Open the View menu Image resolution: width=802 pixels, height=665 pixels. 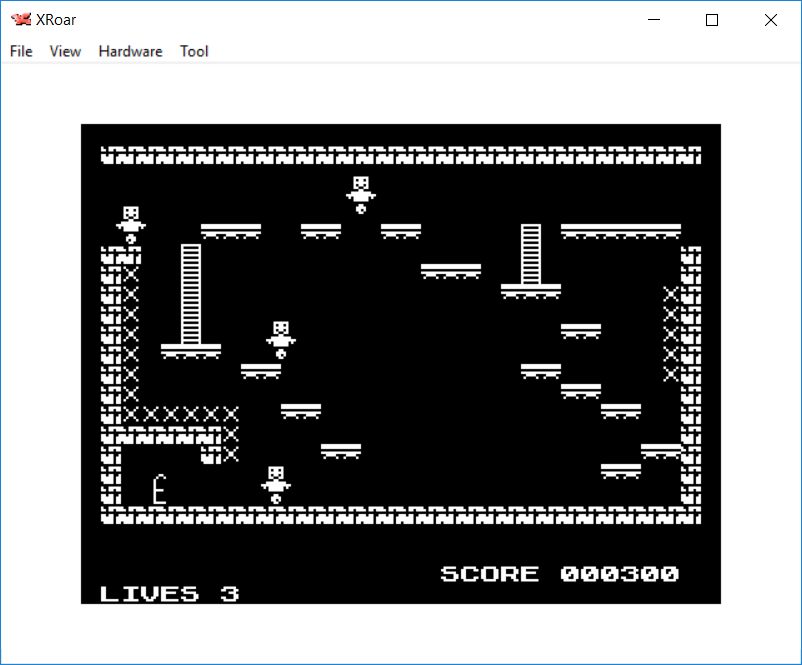(x=65, y=51)
